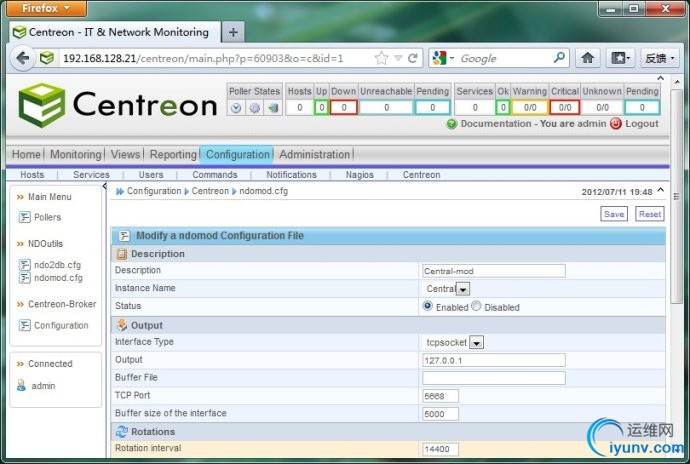
Task: Click Centreon in the breadcrumb
Action: point(210,191)
